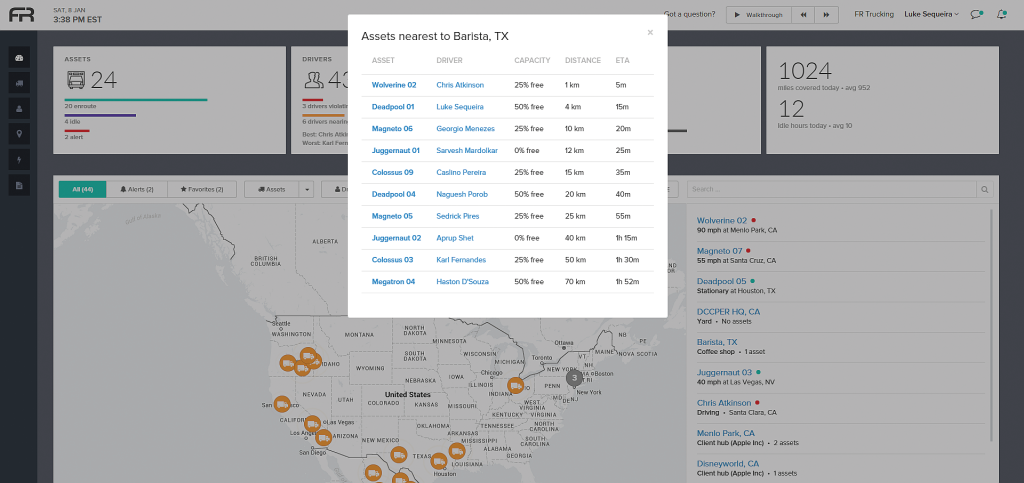
Task: Open the Colossus 09 asset link
Action: click(x=392, y=172)
